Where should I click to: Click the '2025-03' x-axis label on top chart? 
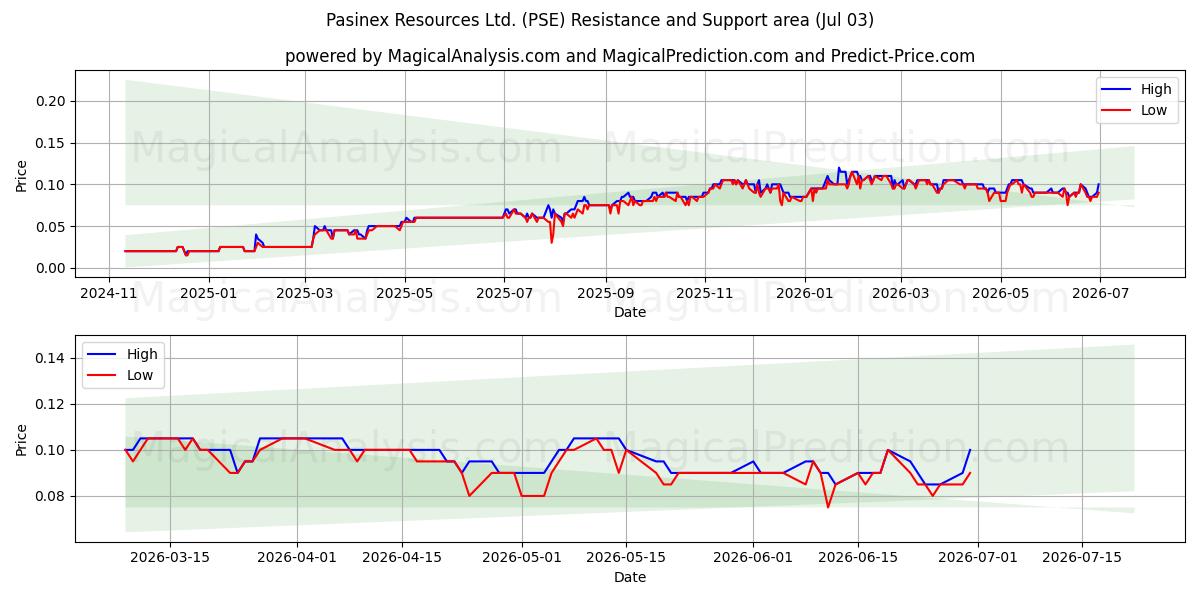click(306, 293)
